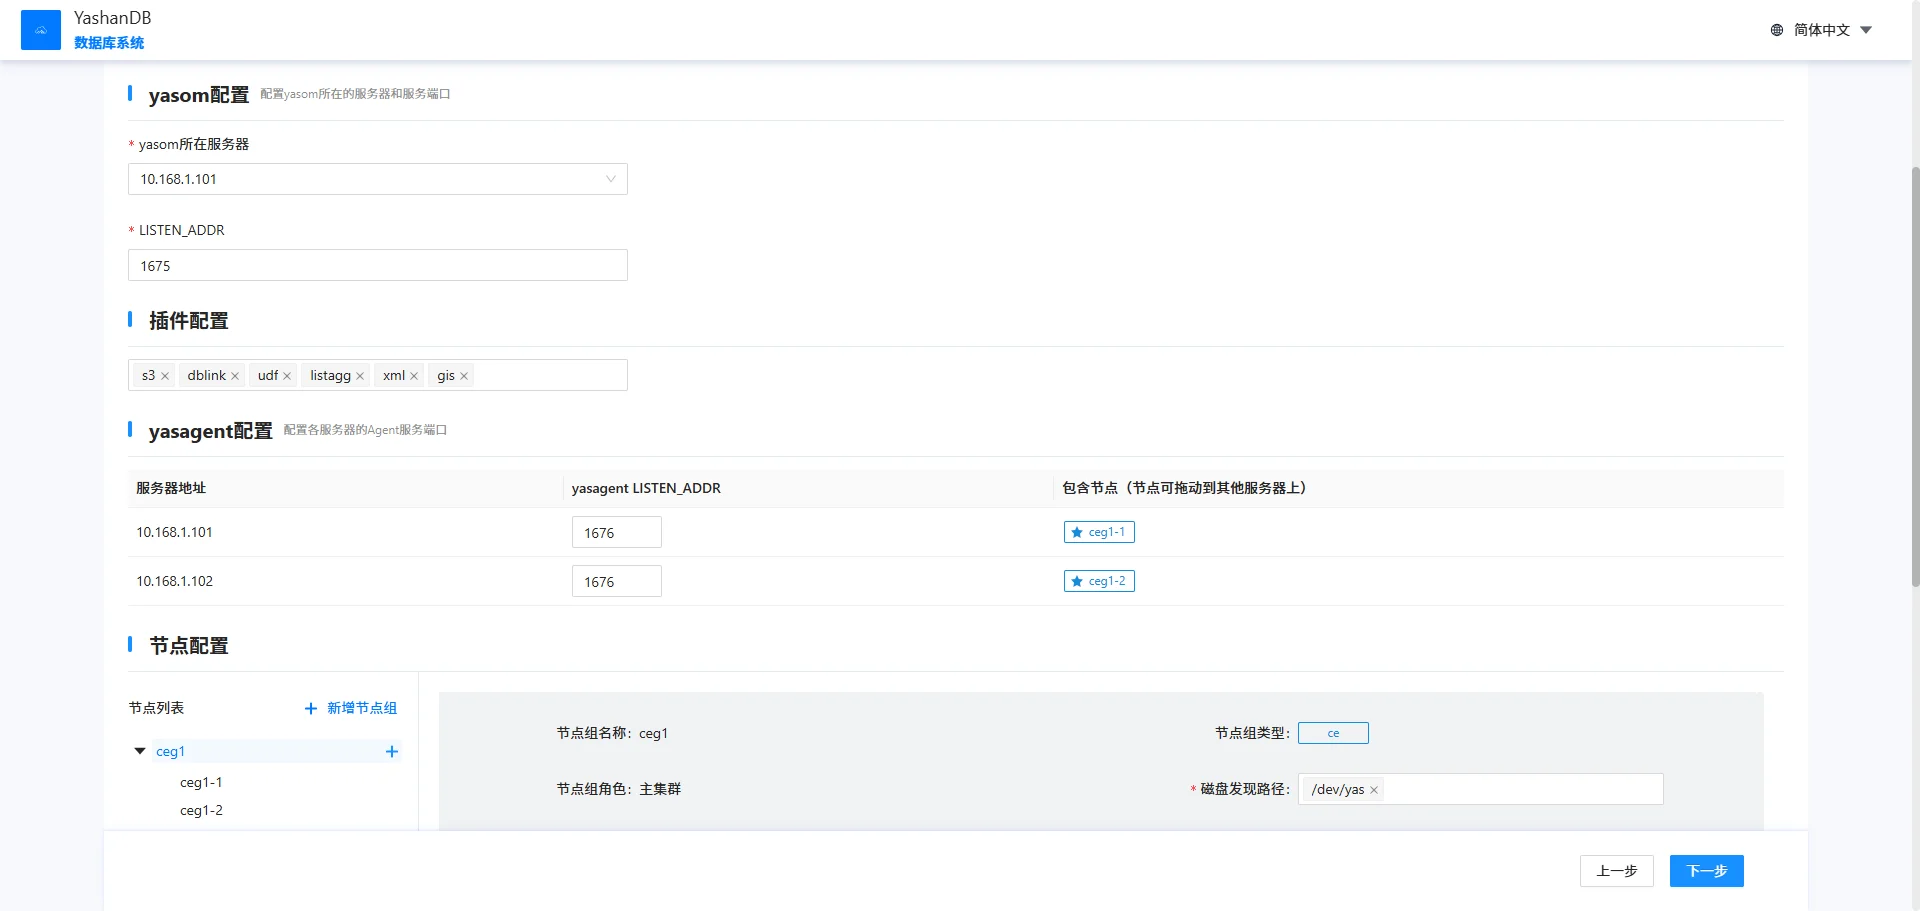Remove the listagg plugin tag

pos(360,376)
